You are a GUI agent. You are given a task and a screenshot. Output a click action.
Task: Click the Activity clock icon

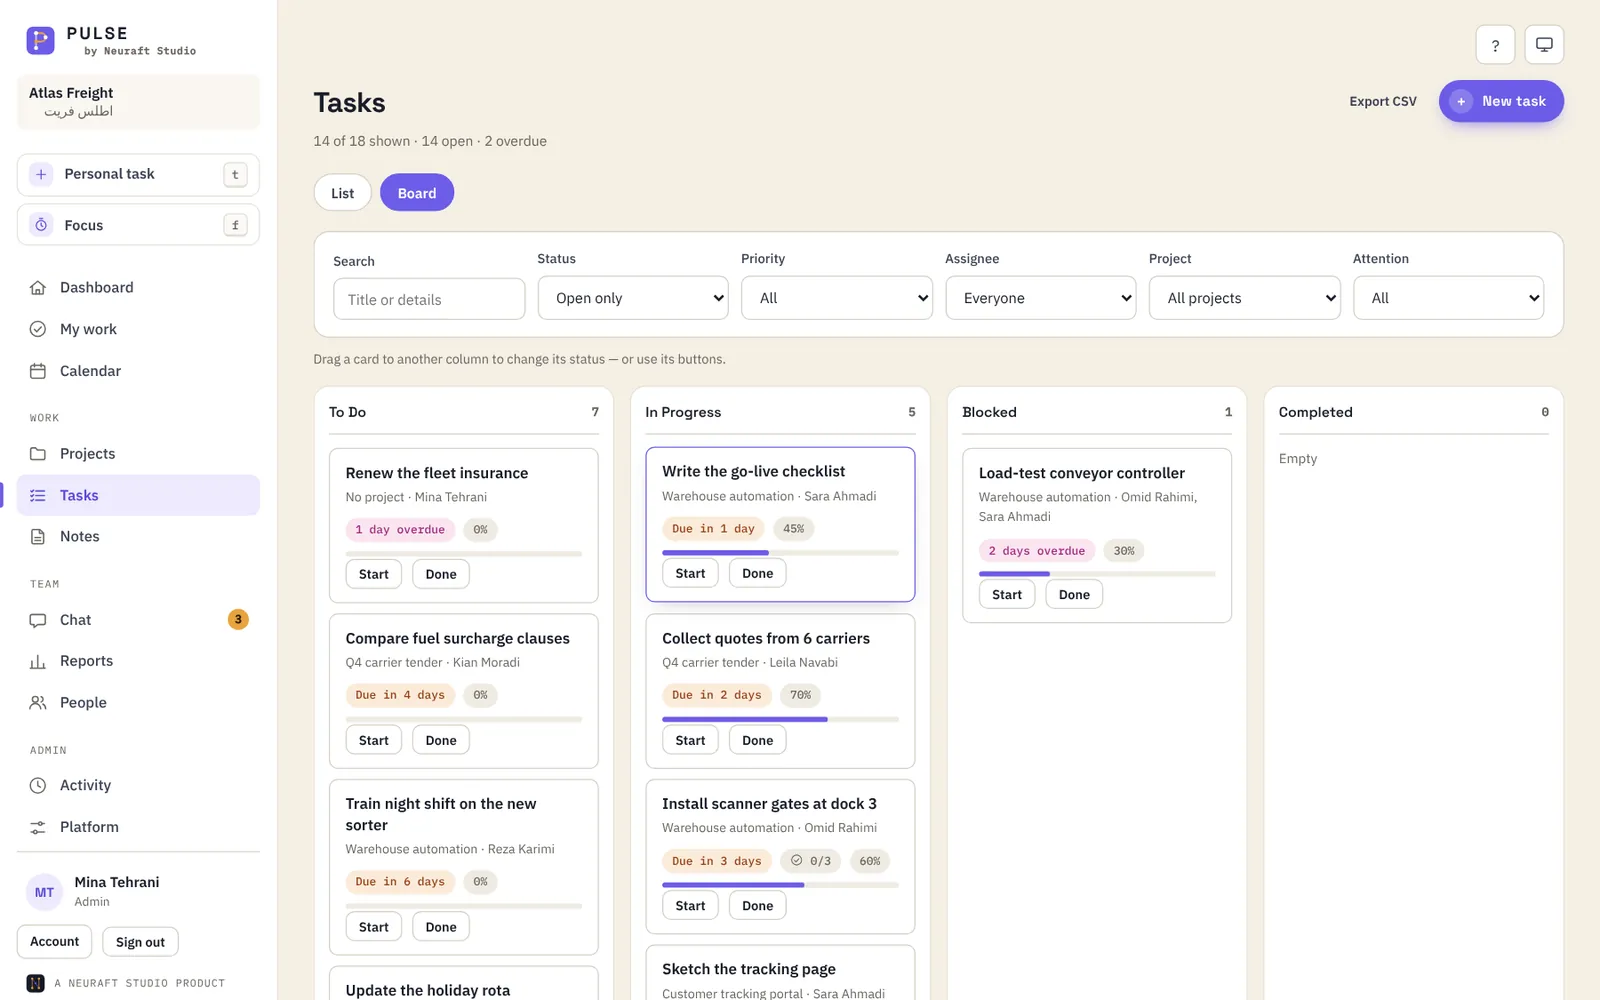coord(38,786)
